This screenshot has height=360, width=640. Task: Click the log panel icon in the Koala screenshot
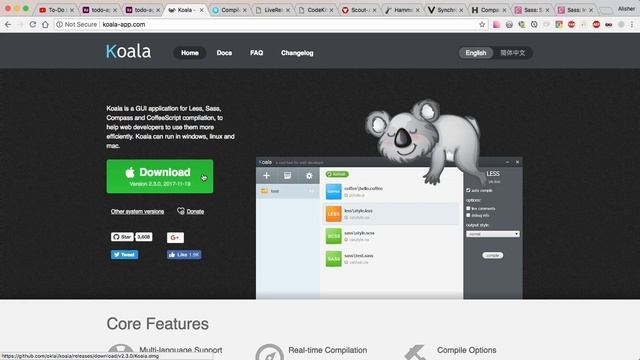pyautogui.click(x=288, y=176)
